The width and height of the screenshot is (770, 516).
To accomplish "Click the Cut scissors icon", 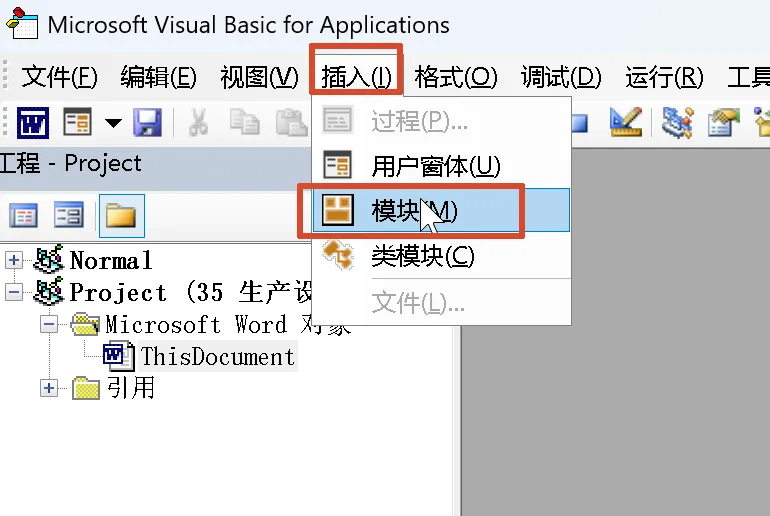I will pyautogui.click(x=198, y=122).
